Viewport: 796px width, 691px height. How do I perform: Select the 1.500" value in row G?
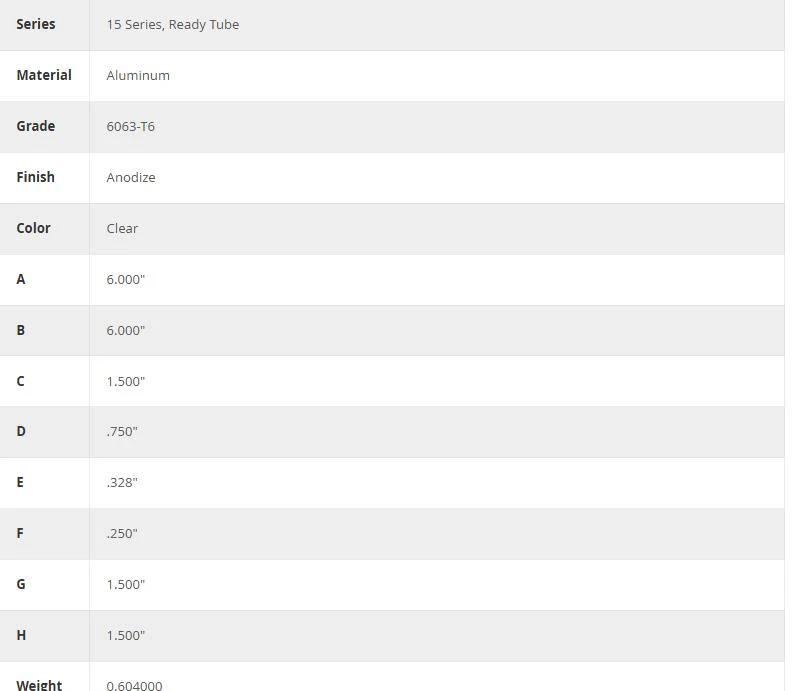pyautogui.click(x=126, y=584)
